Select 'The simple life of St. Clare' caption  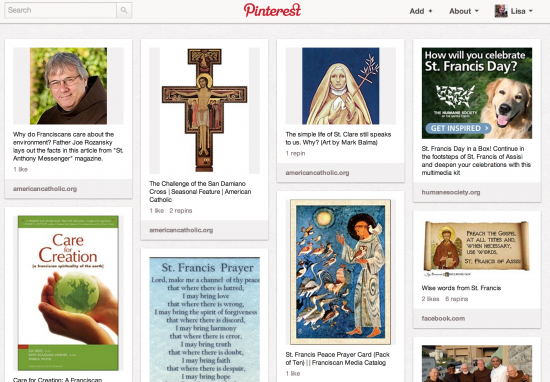coord(338,138)
